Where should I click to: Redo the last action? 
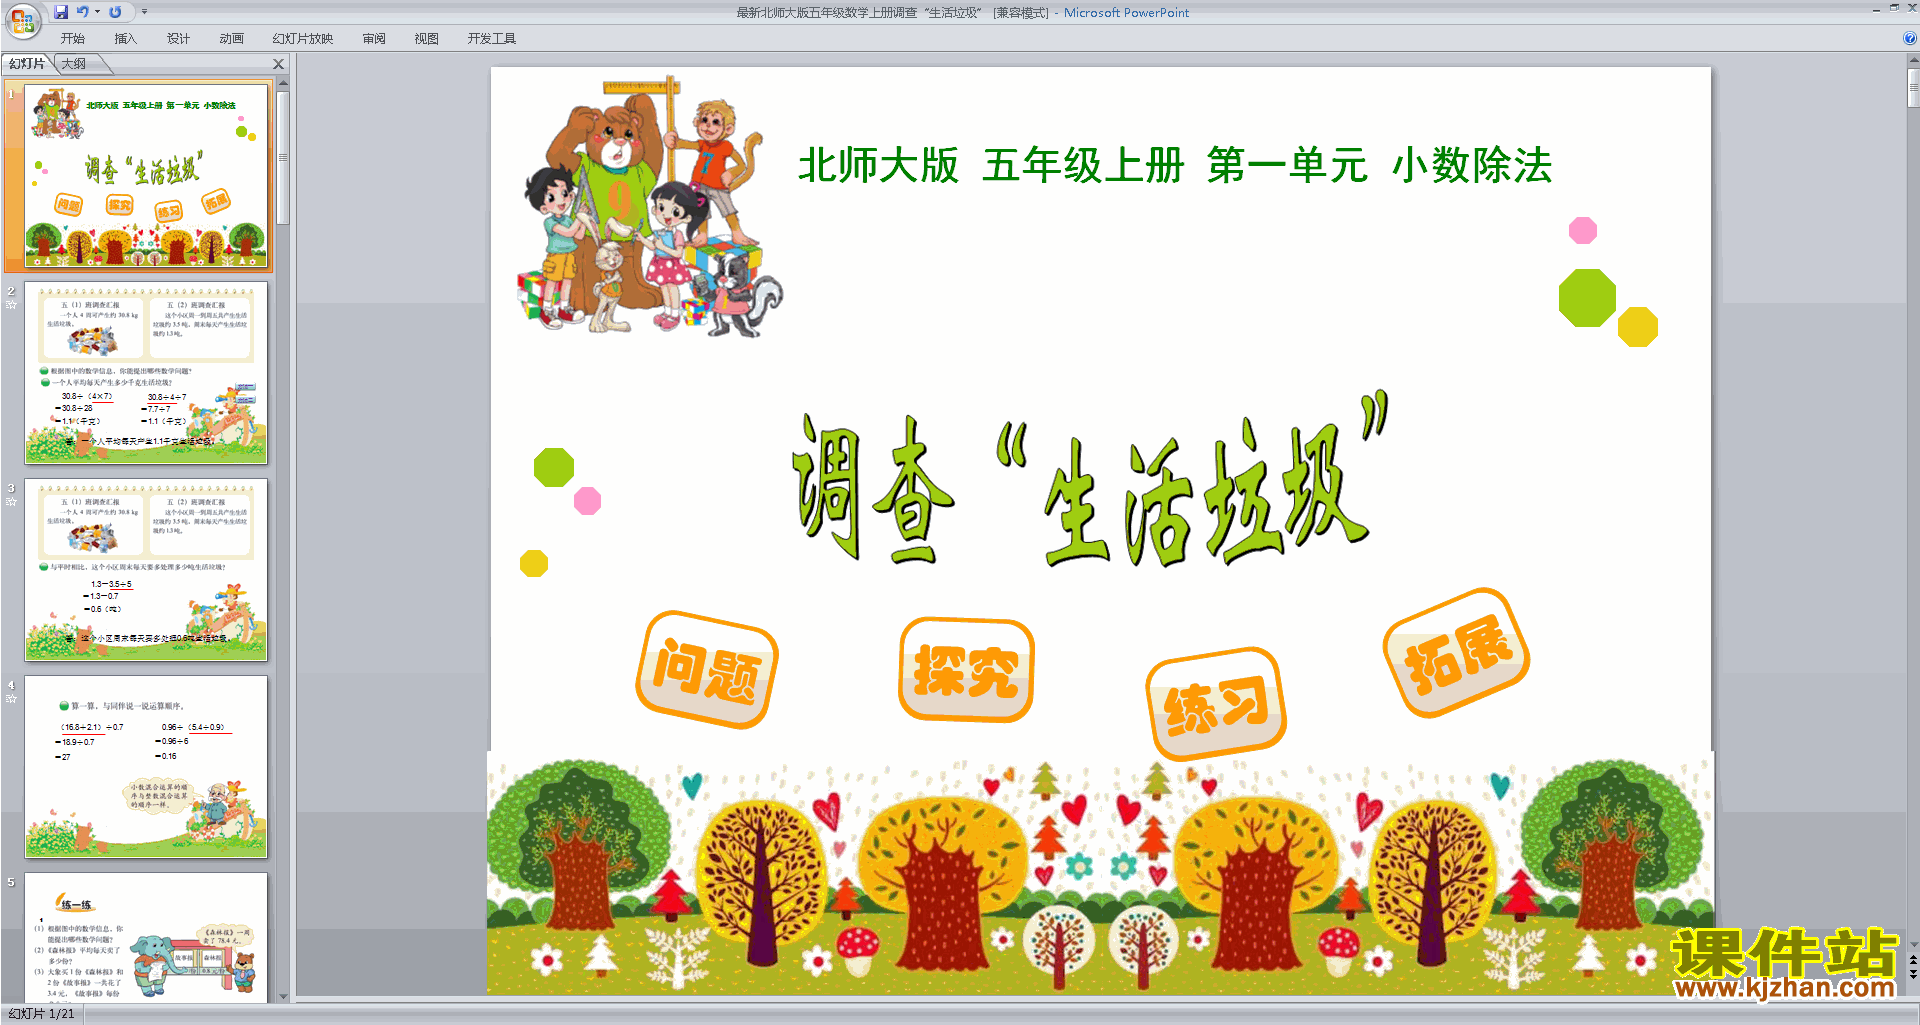(x=115, y=12)
